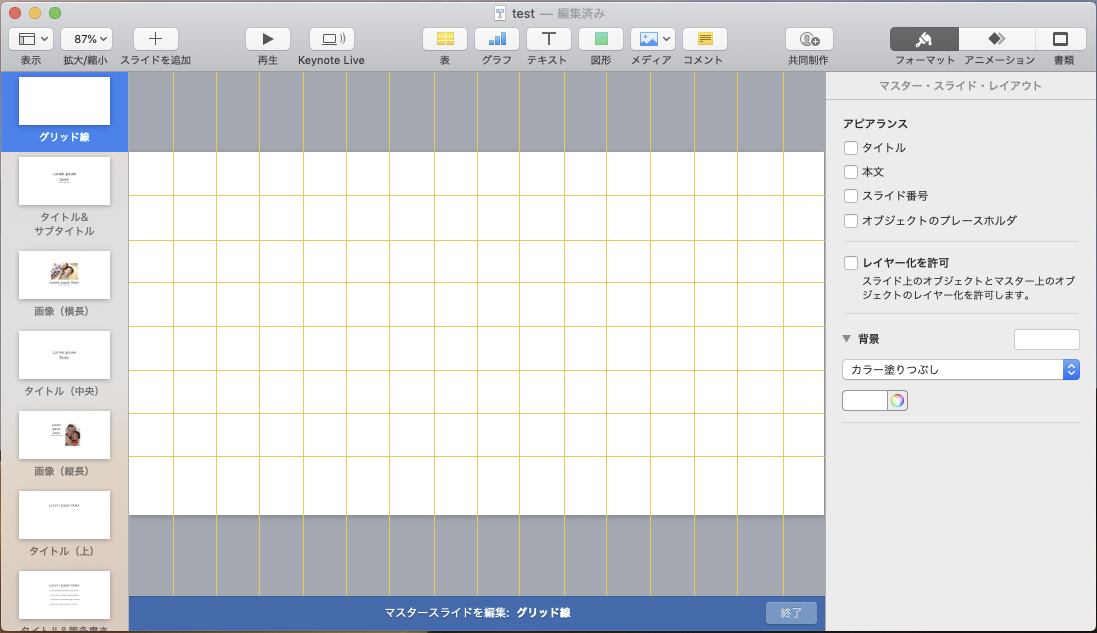This screenshot has width=1097, height=633.
Task: Start the slideshow with 再生
Action: [267, 39]
